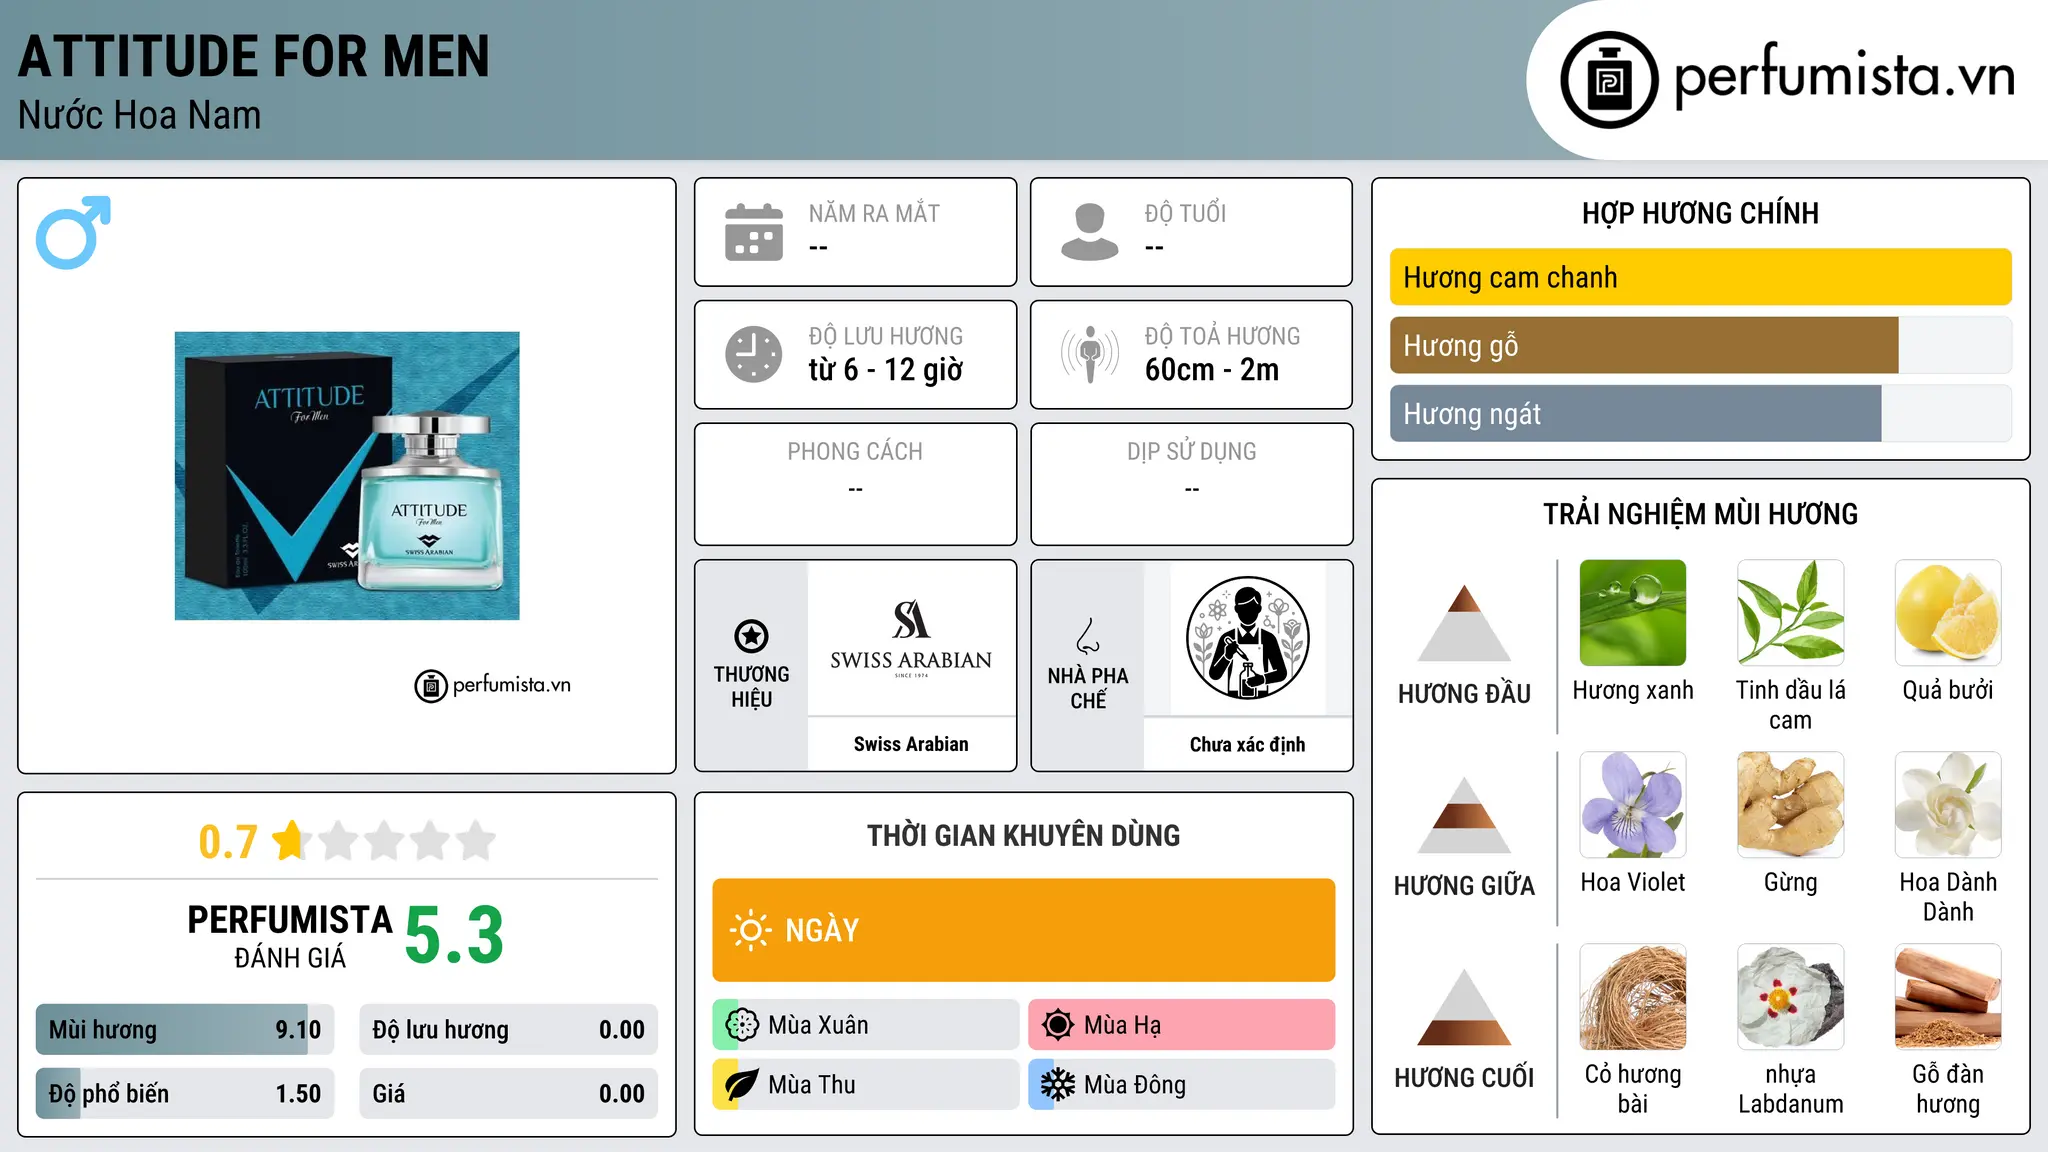Select the Quả bưởi note image
This screenshot has height=1152, width=2048.
[x=1948, y=613]
